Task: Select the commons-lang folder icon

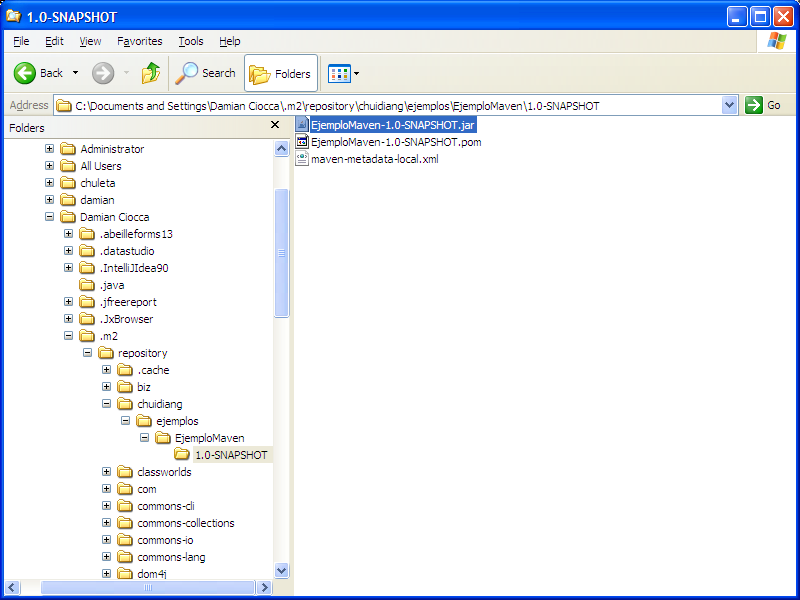Action: pyautogui.click(x=125, y=557)
